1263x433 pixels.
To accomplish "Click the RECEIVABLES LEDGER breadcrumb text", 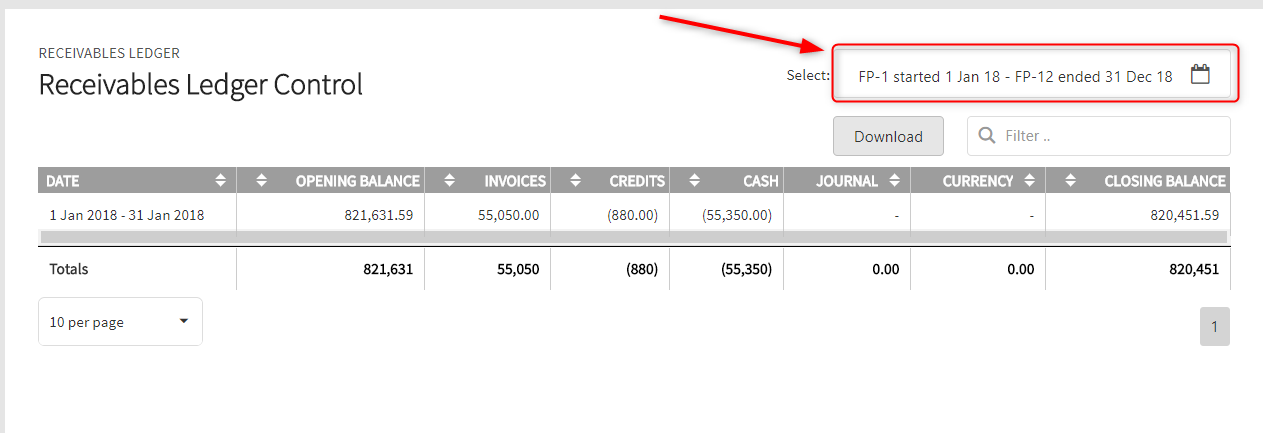I will [x=109, y=53].
